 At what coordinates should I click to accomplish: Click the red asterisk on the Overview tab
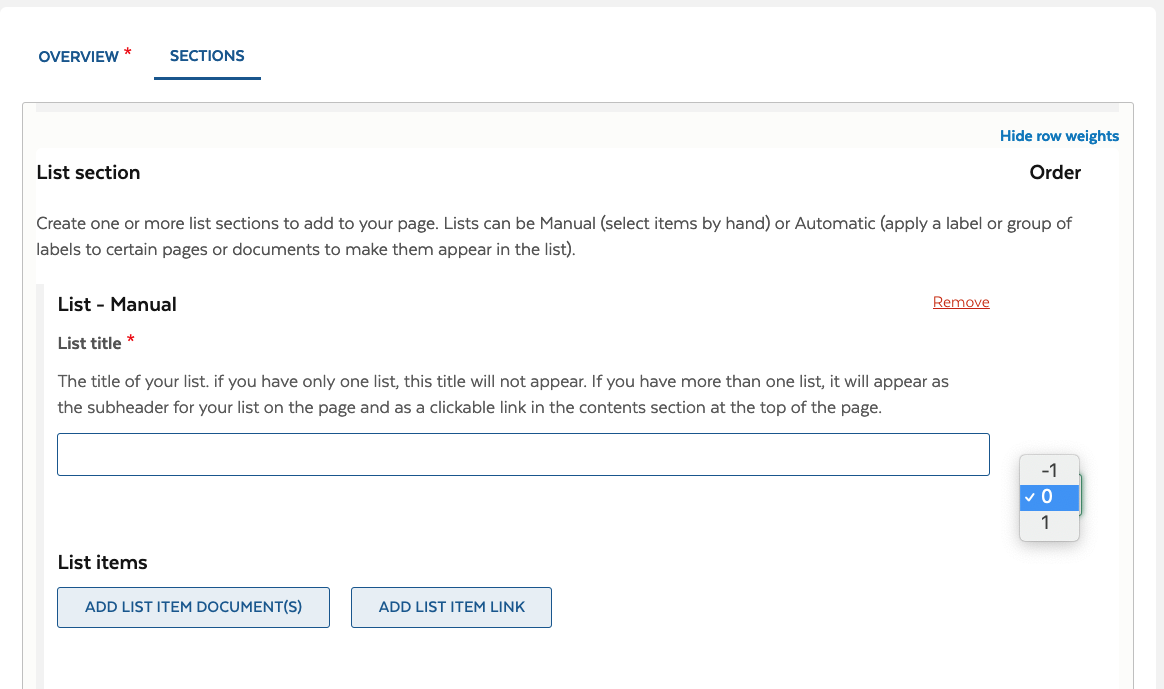pyautogui.click(x=128, y=52)
